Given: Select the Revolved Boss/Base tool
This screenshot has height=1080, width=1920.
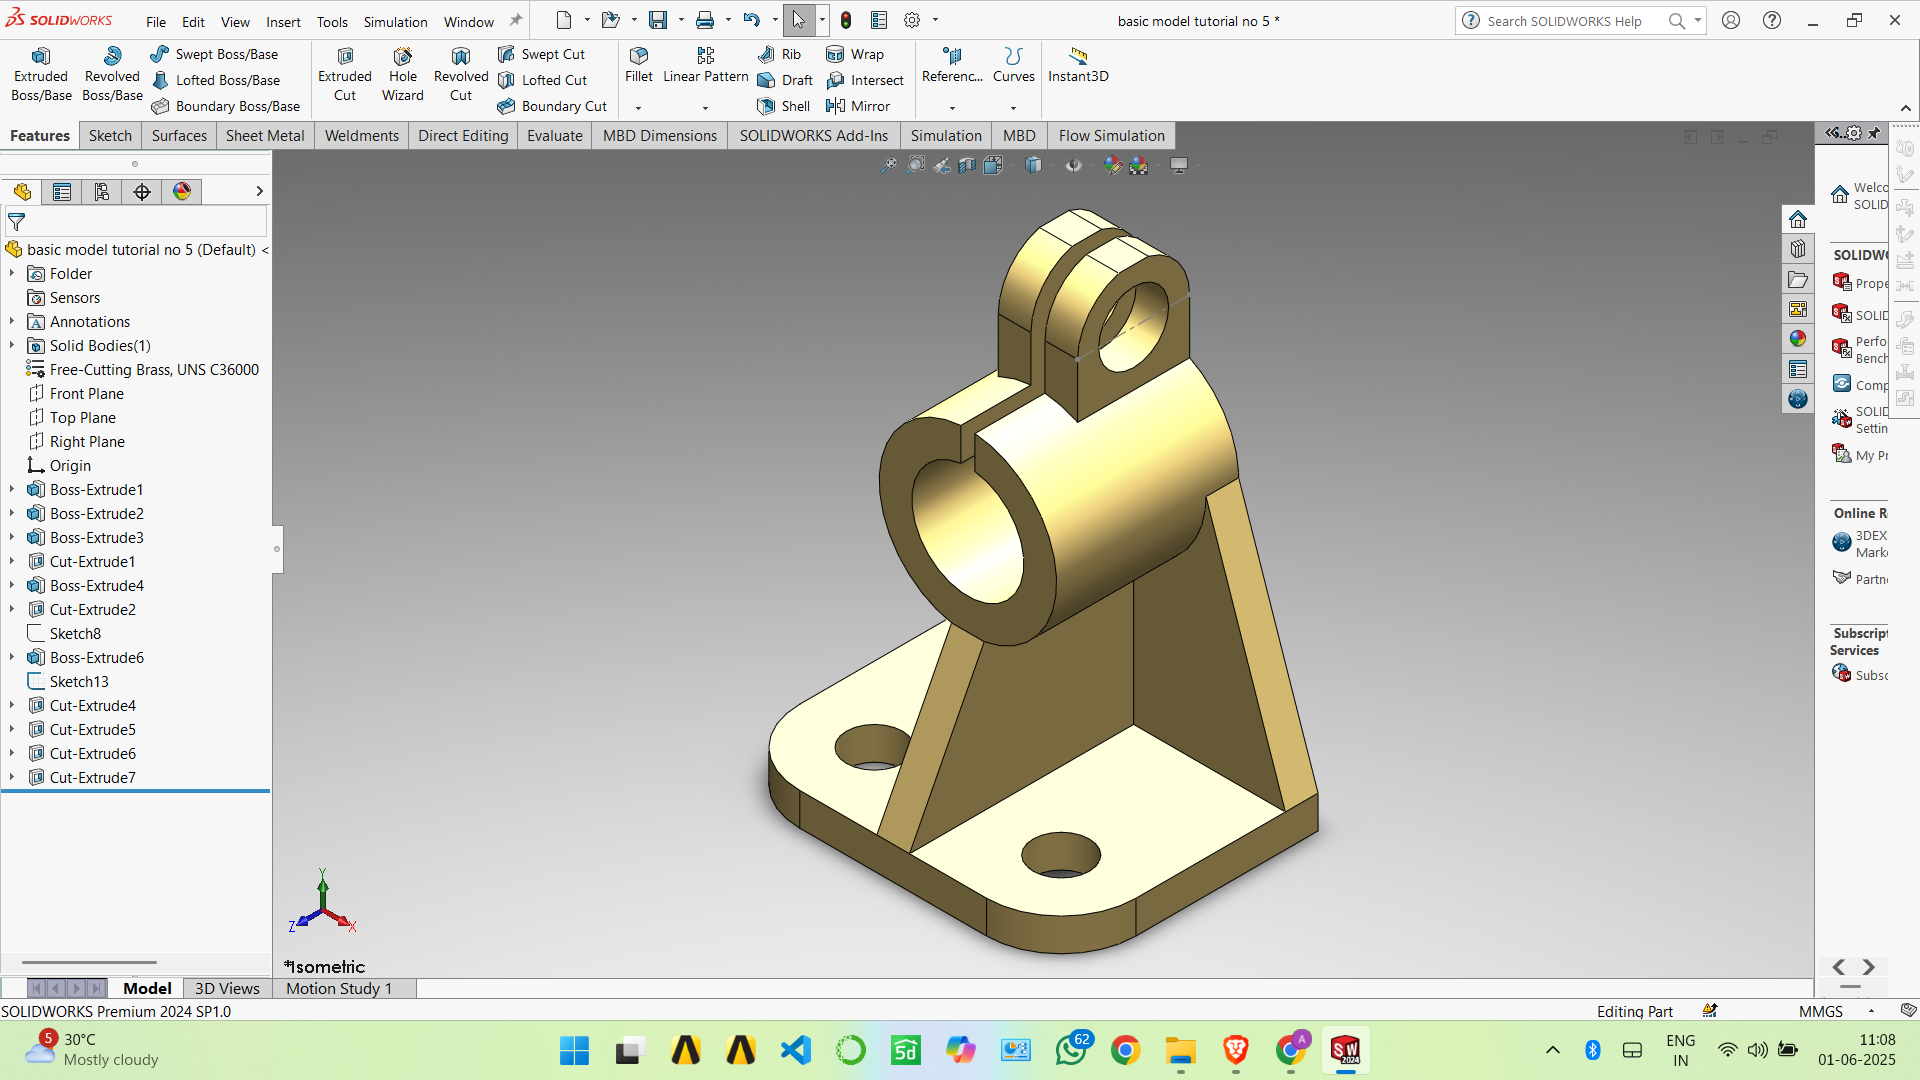Looking at the screenshot, I should (112, 75).
